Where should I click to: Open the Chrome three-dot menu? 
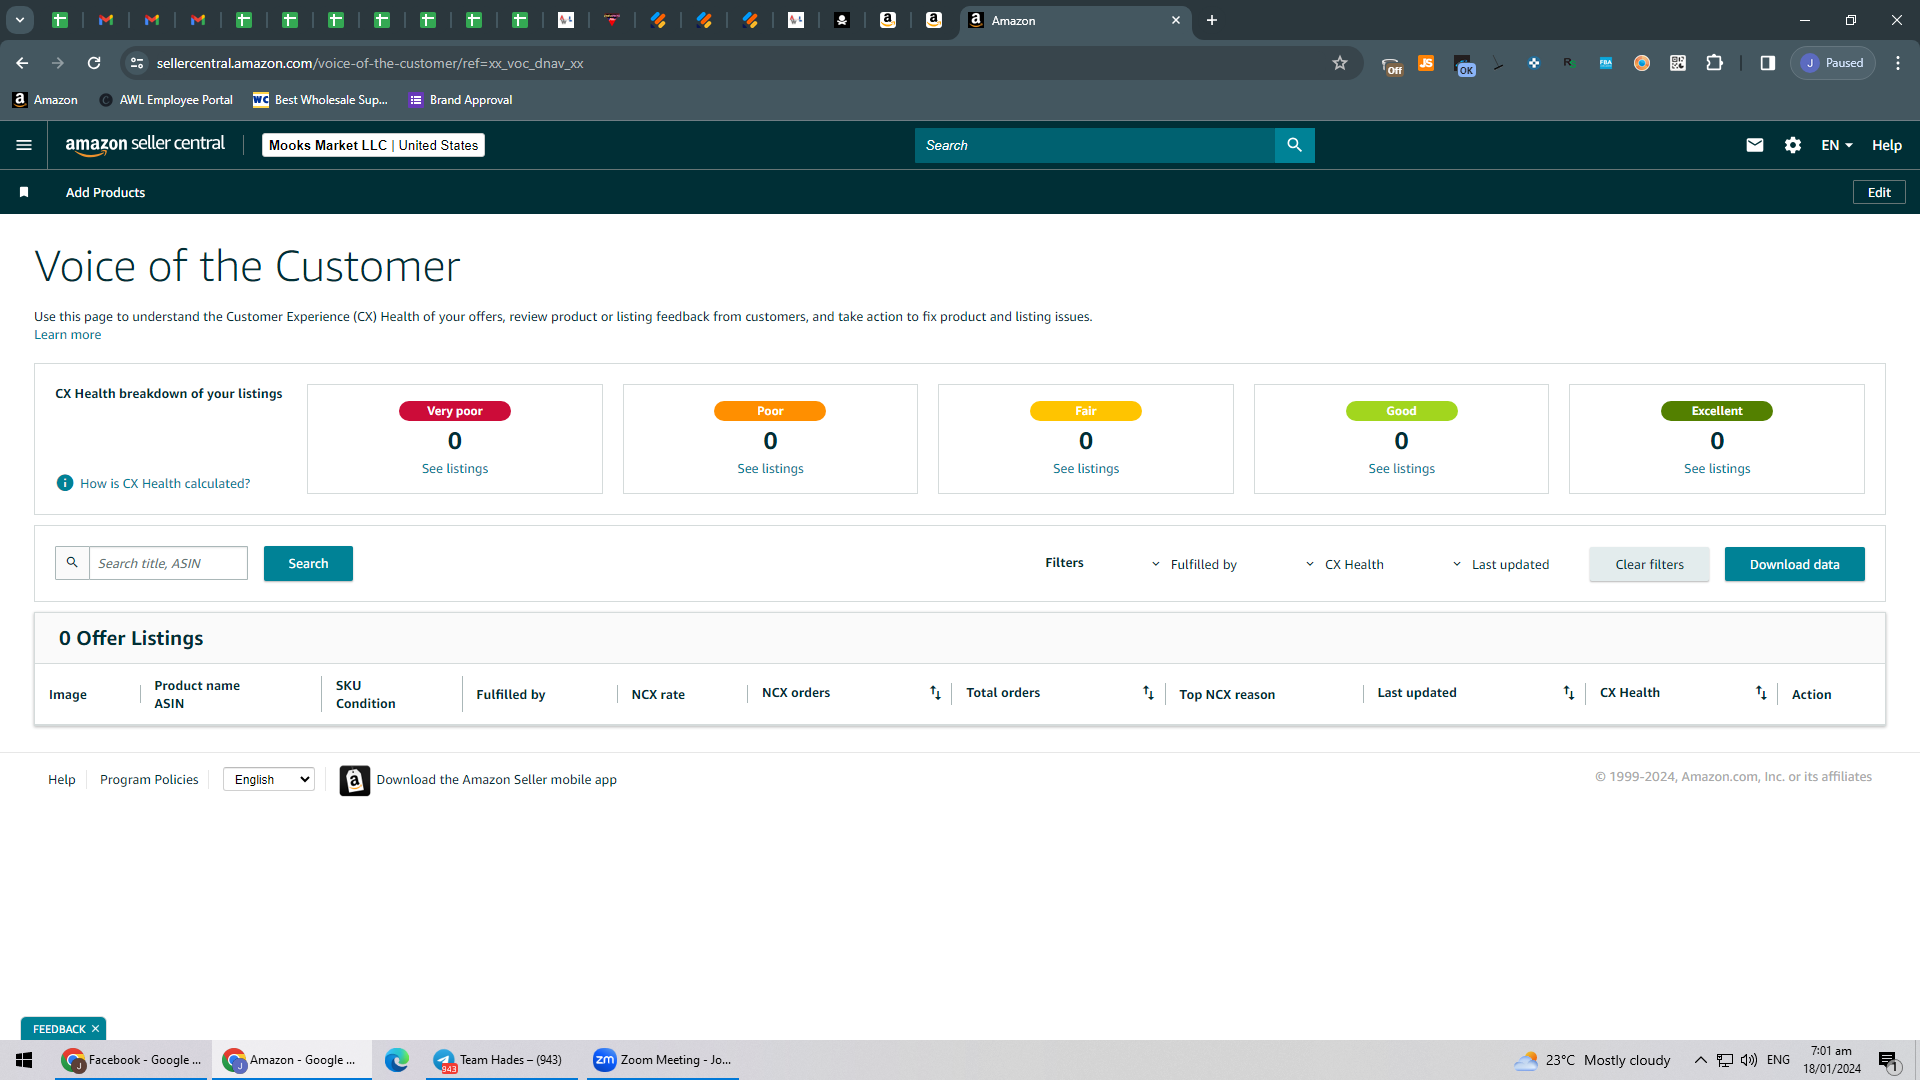point(1897,63)
